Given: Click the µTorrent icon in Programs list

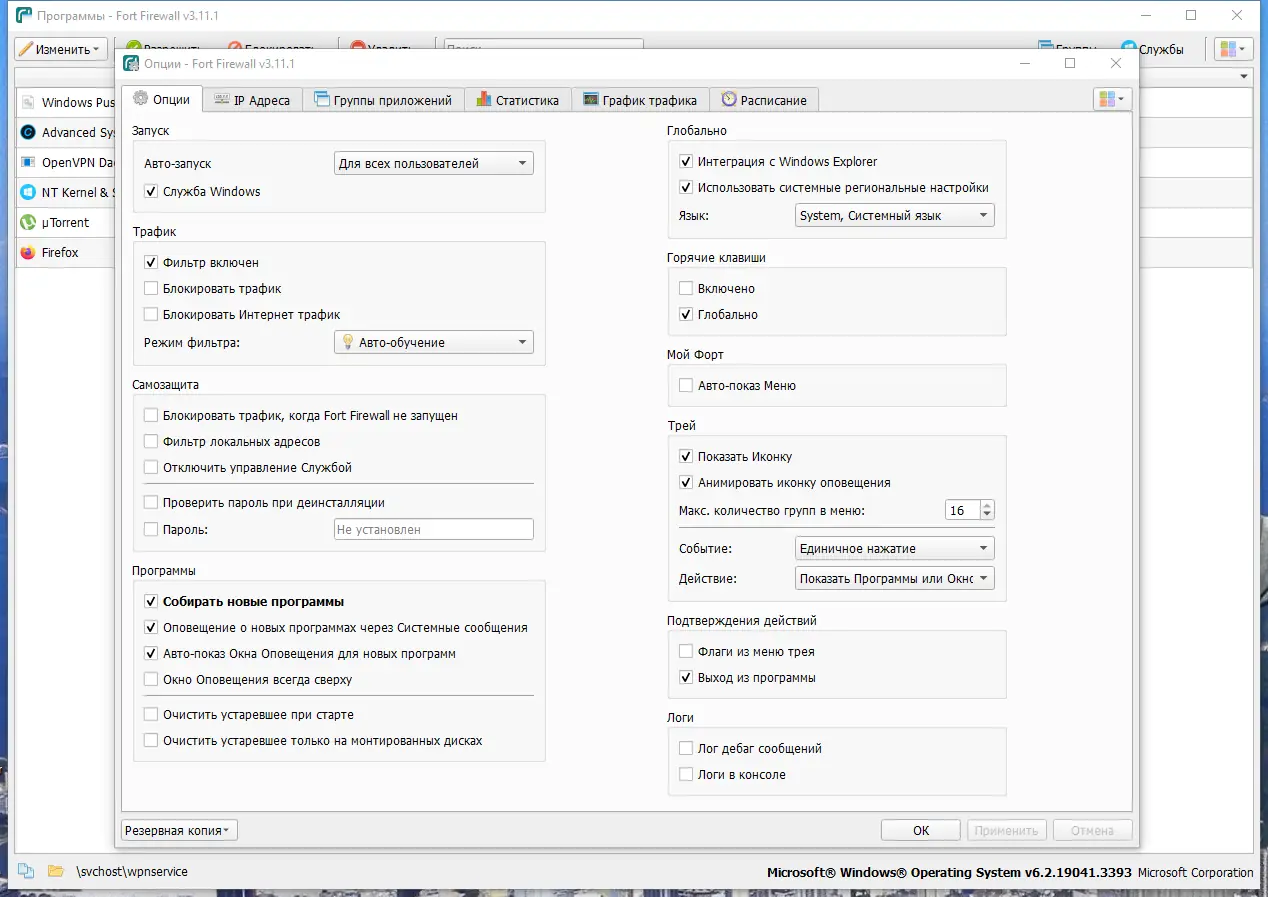Looking at the screenshot, I should [27, 222].
